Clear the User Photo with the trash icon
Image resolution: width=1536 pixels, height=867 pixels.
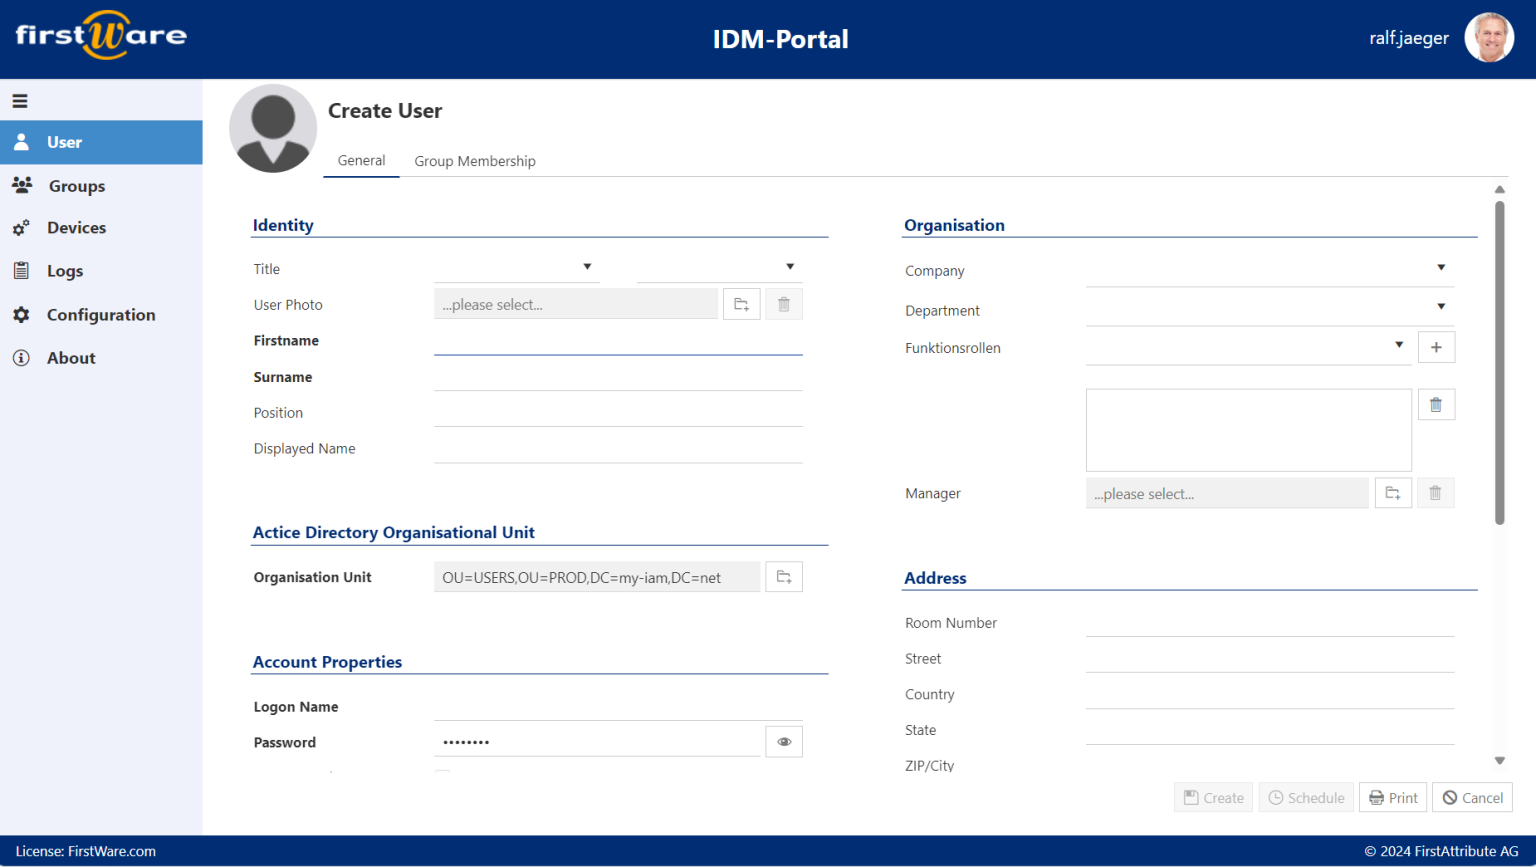pyautogui.click(x=784, y=303)
